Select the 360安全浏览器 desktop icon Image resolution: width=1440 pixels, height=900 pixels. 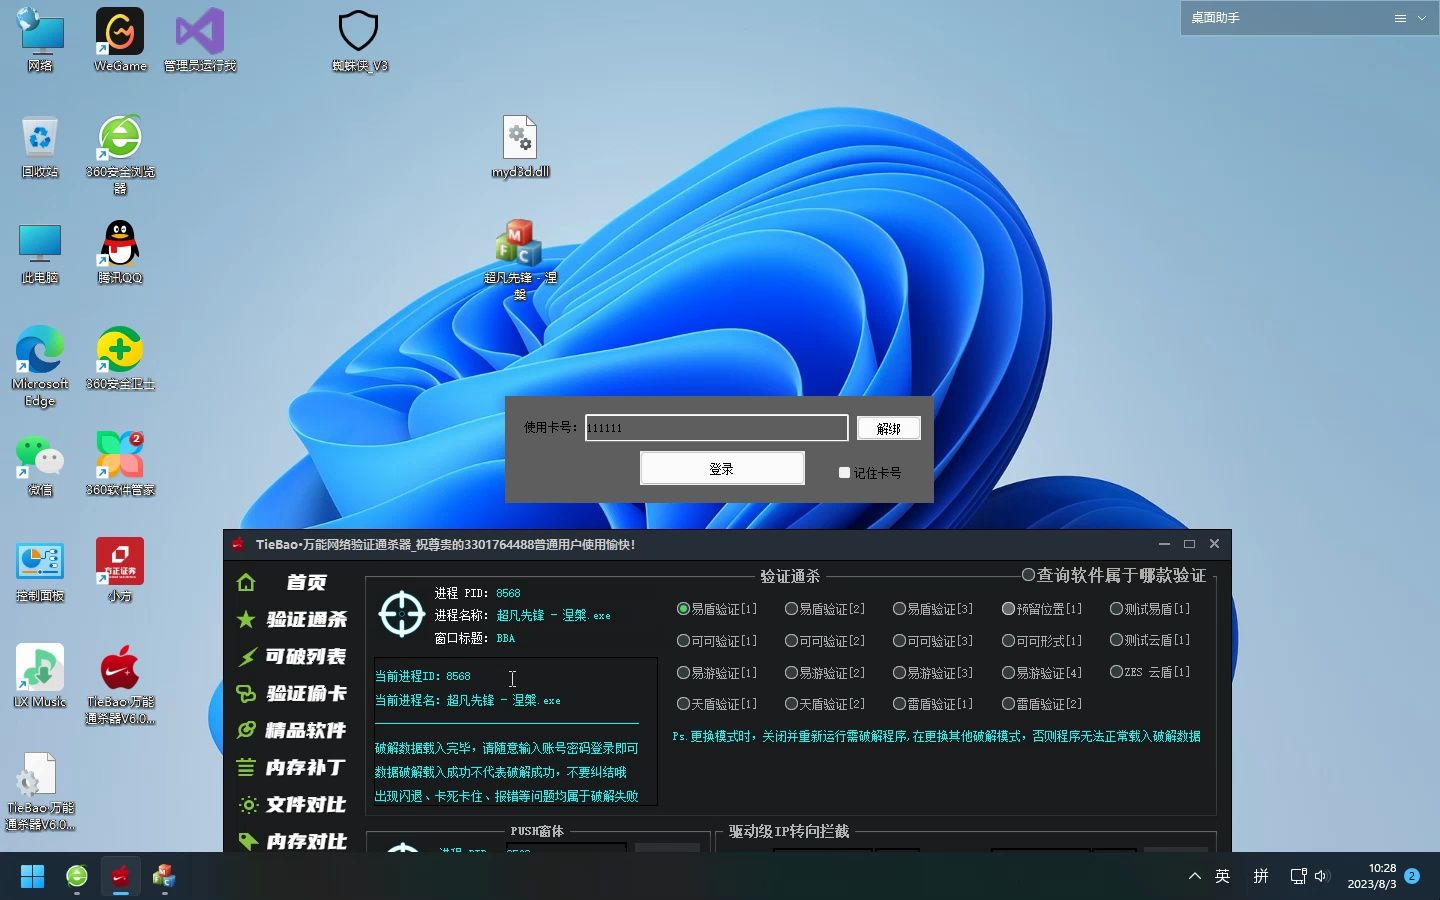pyautogui.click(x=120, y=154)
